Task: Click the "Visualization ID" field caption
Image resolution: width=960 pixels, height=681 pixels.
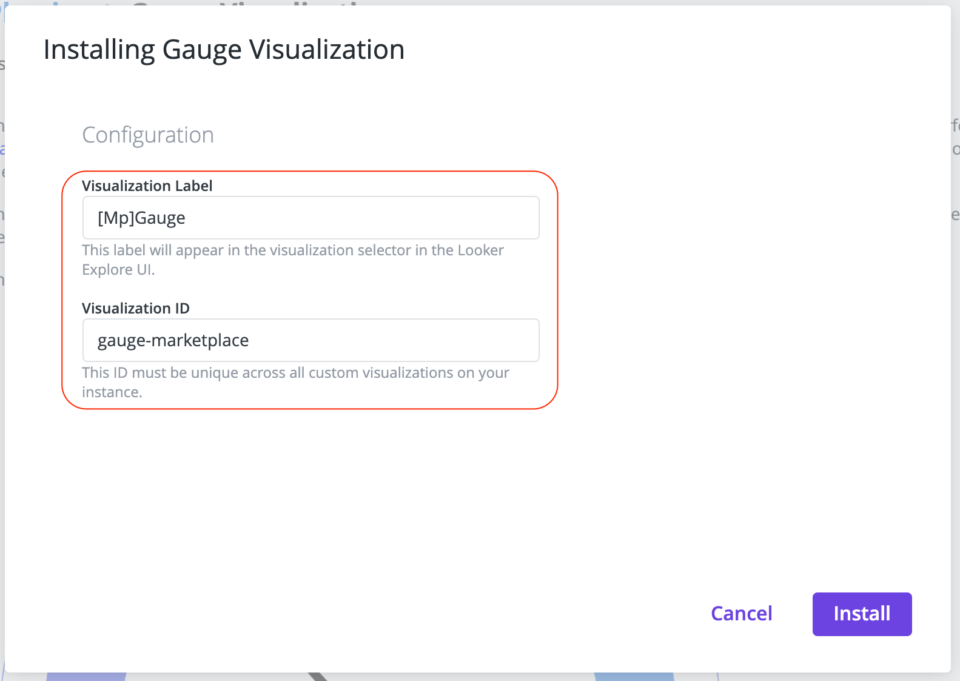Action: pos(138,308)
